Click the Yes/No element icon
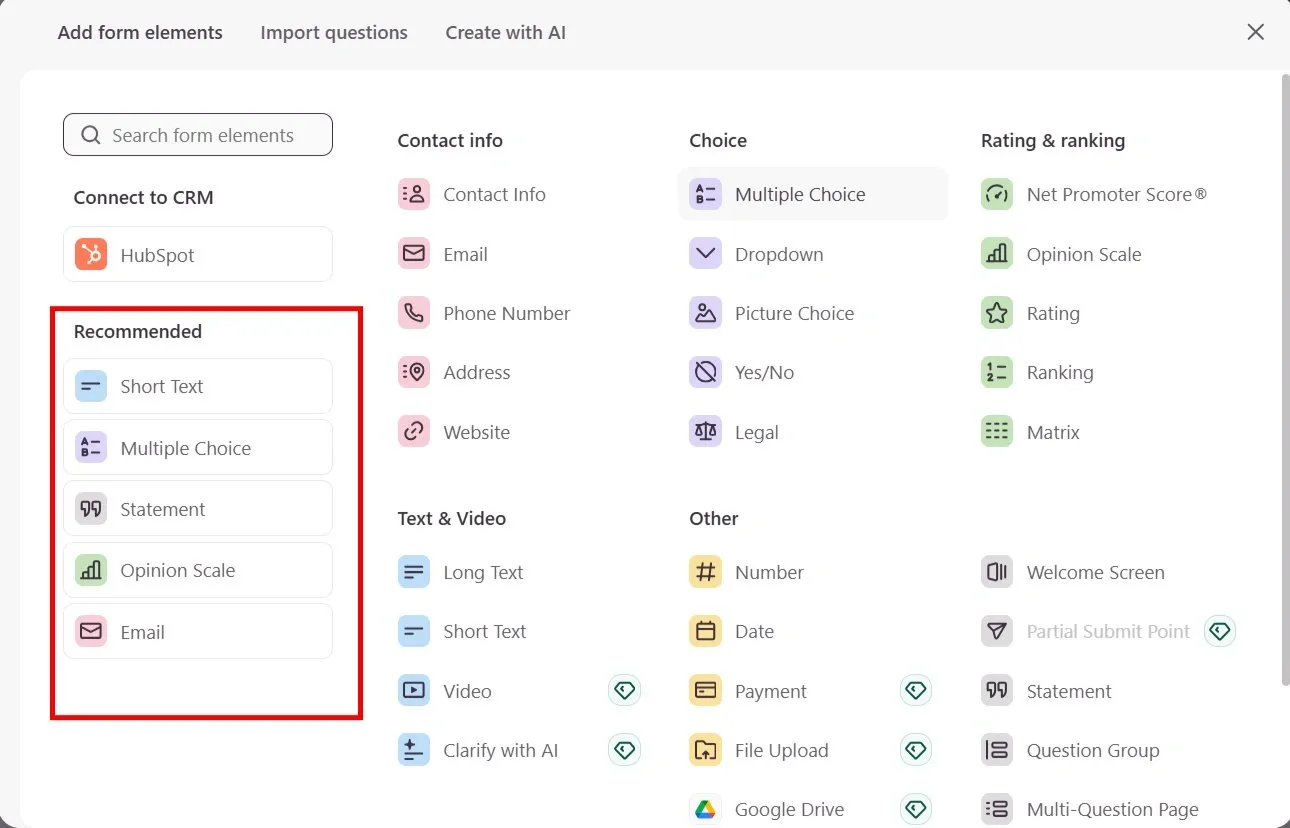The width and height of the screenshot is (1290, 828). click(x=705, y=372)
